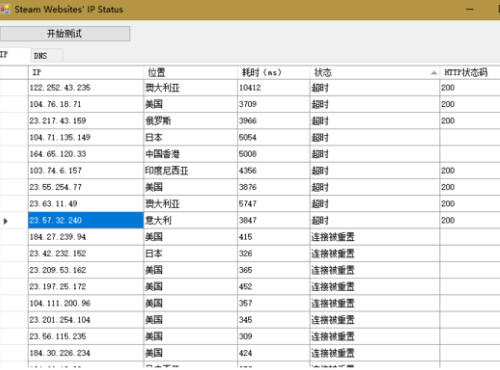This screenshot has width=500, height=370.
Task: Click the current row arrow indicator
Action: 5,221
